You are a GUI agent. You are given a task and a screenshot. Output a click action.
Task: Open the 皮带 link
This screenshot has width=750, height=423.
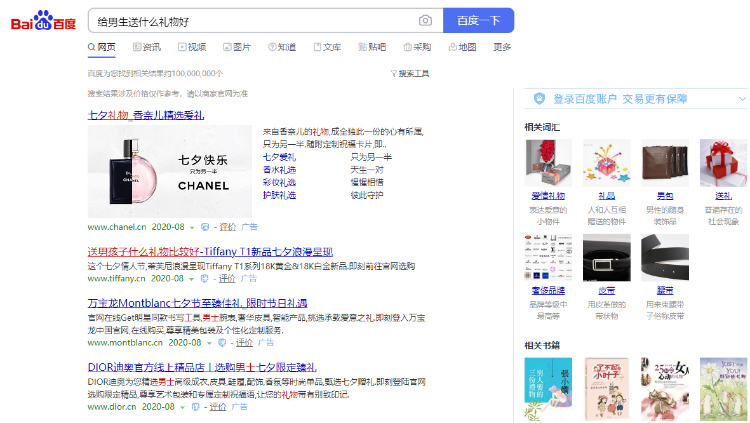pyautogui.click(x=607, y=290)
